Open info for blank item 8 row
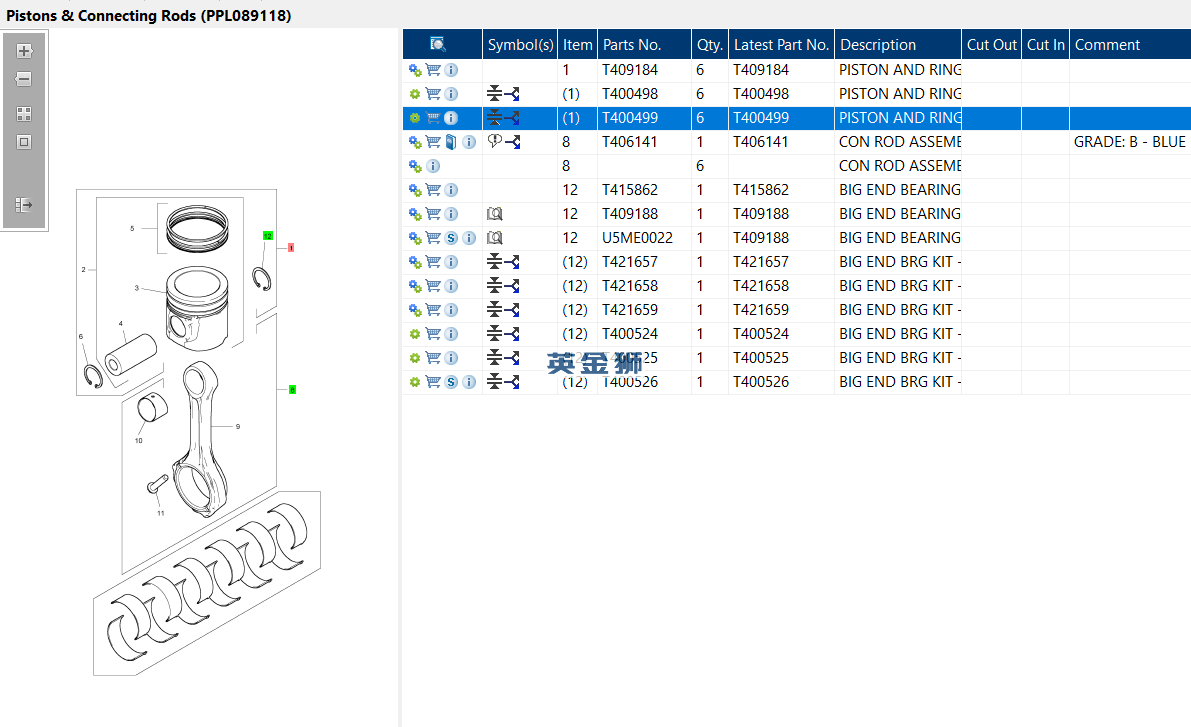This screenshot has width=1191, height=727. [433, 166]
